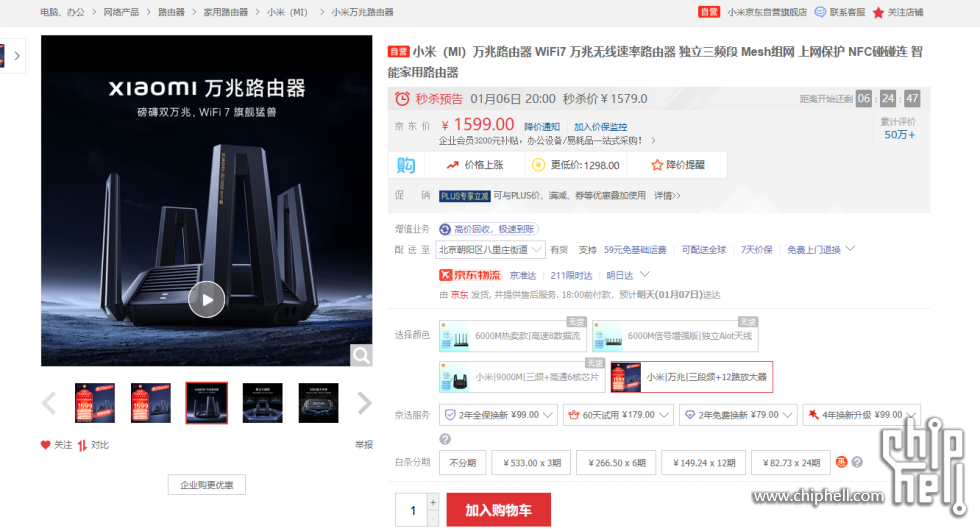Screen dimensions: 980x531
Task: Select ¥266.50 x 6期 installment
Action: coord(616,463)
